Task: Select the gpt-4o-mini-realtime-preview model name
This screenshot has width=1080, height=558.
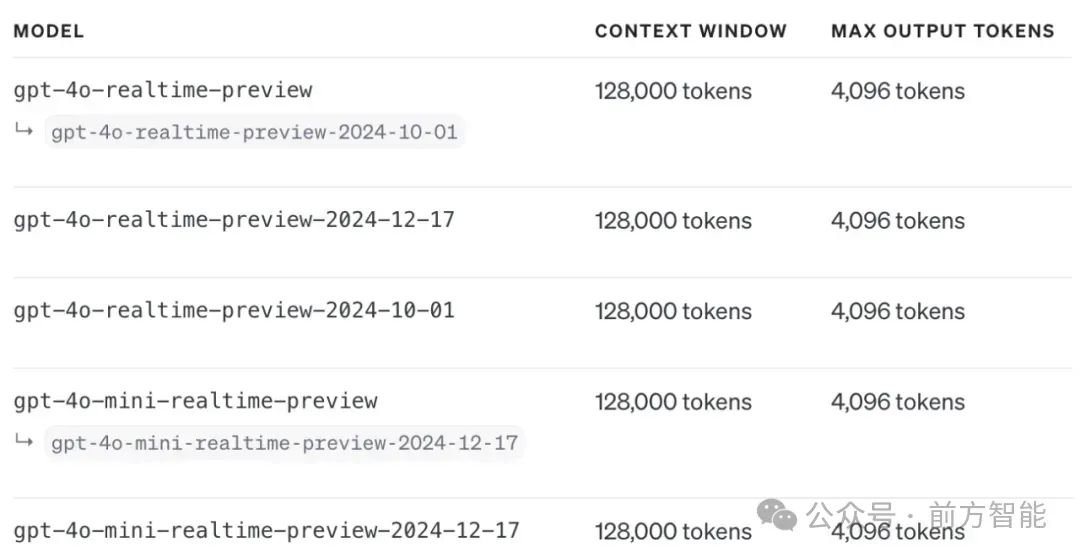Action: 195,401
